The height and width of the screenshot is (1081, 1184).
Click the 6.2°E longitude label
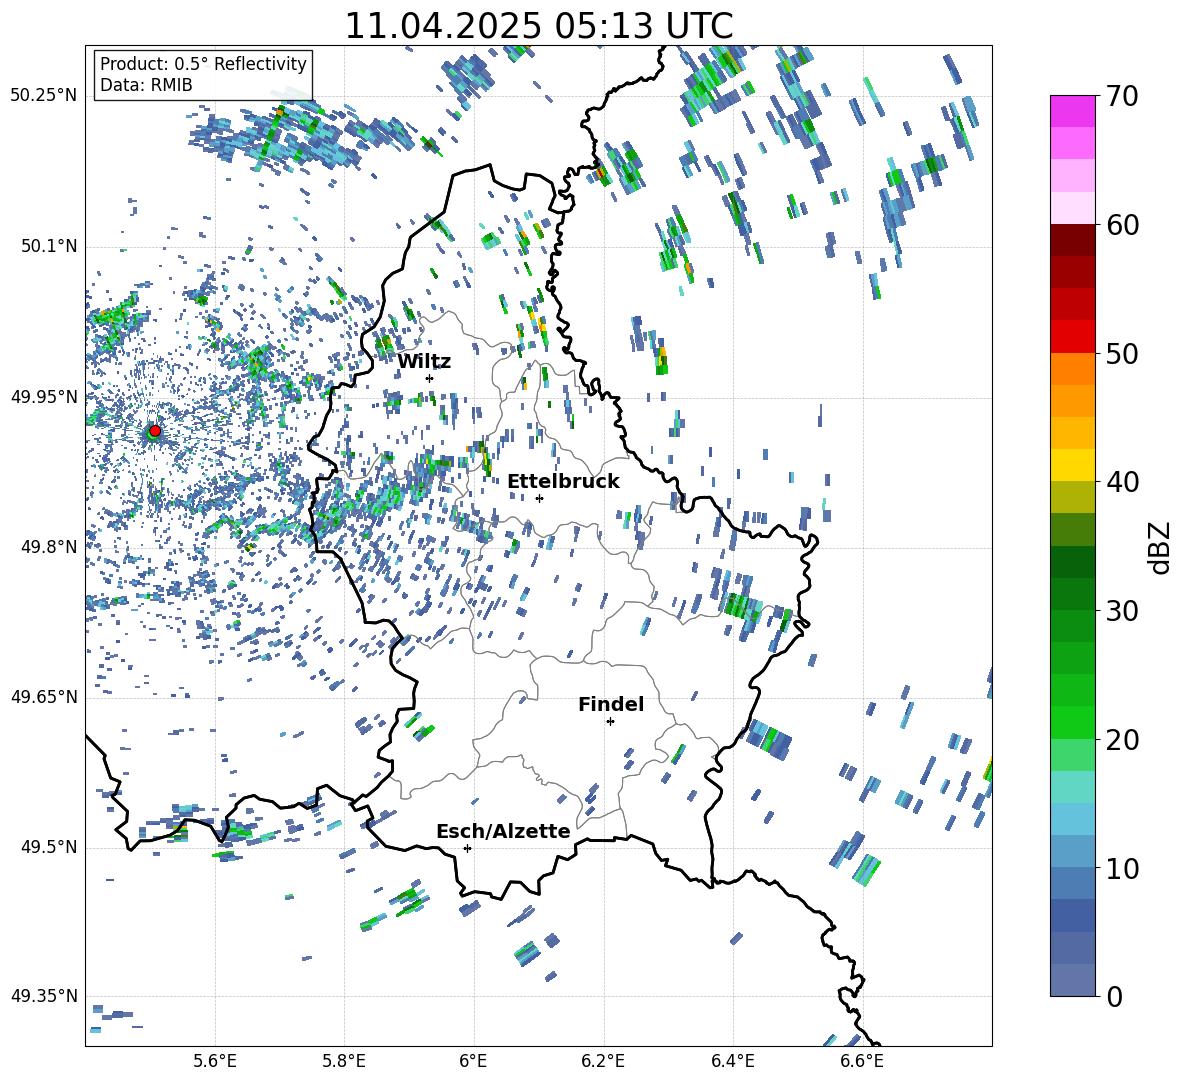[x=603, y=1061]
